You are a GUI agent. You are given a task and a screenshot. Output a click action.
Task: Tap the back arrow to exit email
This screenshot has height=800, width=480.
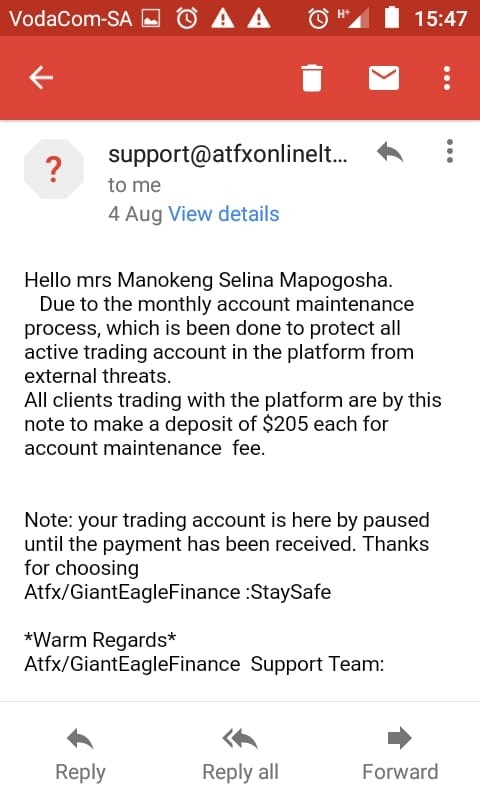[41, 78]
